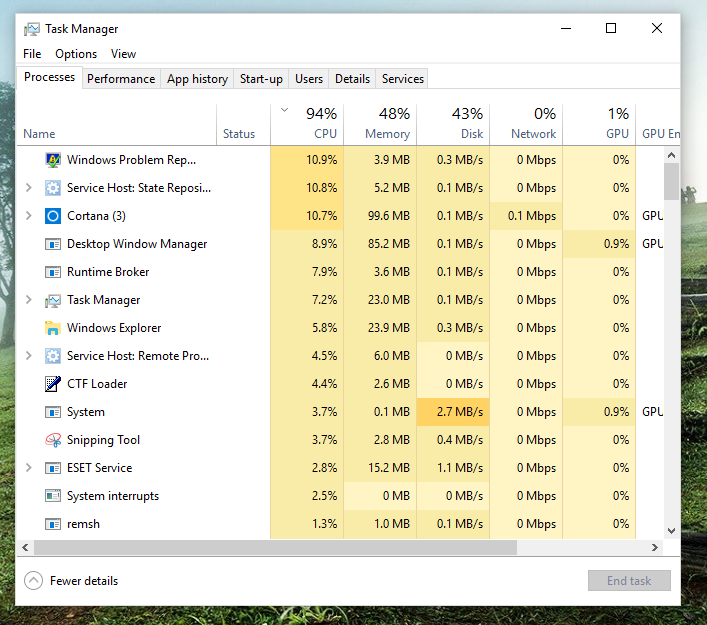
Task: Select the Processes tab
Action: (x=50, y=77)
